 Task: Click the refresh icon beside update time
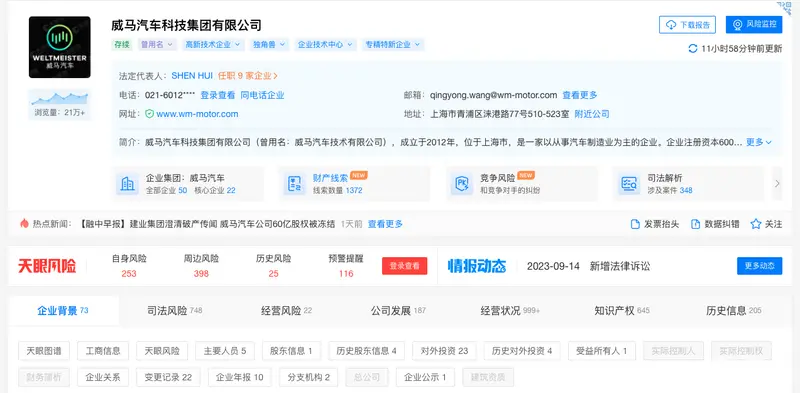(692, 48)
